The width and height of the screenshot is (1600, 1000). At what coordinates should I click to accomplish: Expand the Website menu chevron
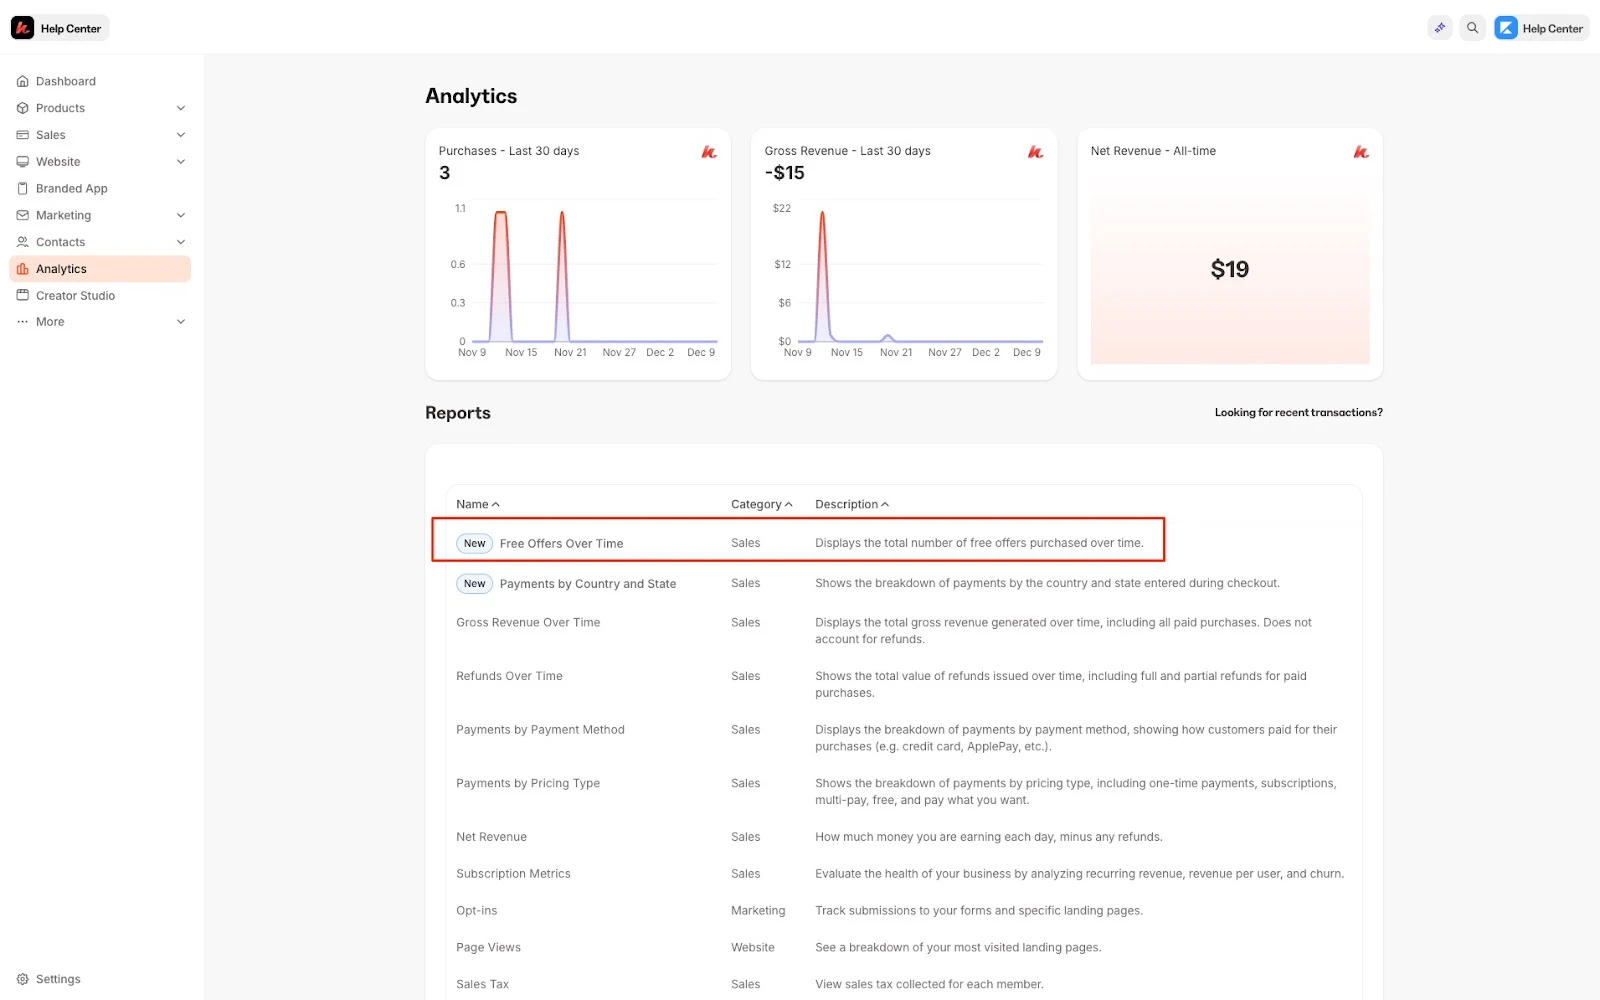[x=181, y=162]
